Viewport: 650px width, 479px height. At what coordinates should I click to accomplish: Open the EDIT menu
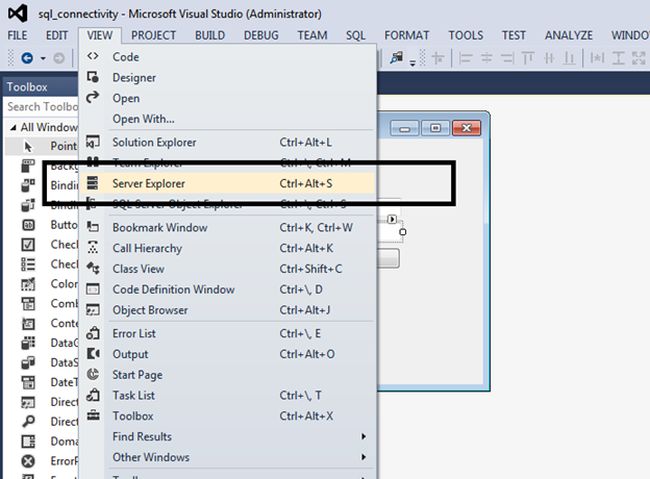coord(57,35)
